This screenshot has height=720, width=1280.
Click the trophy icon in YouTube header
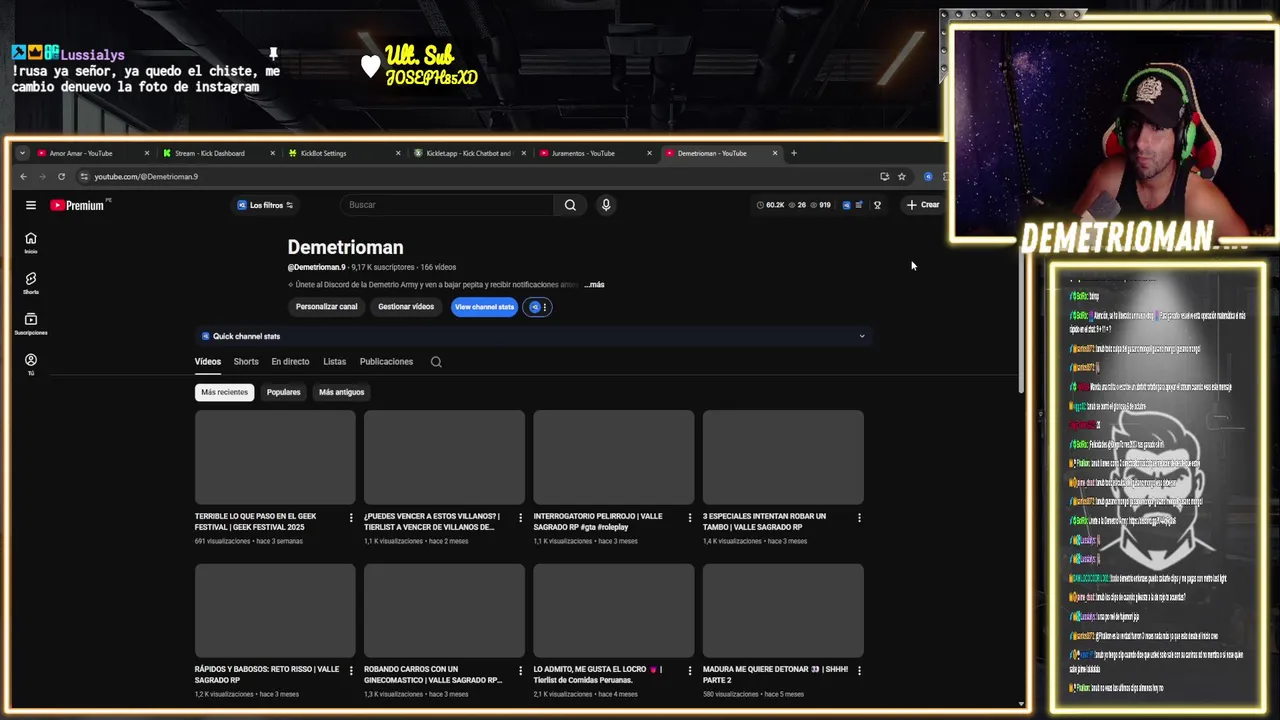[877, 205]
